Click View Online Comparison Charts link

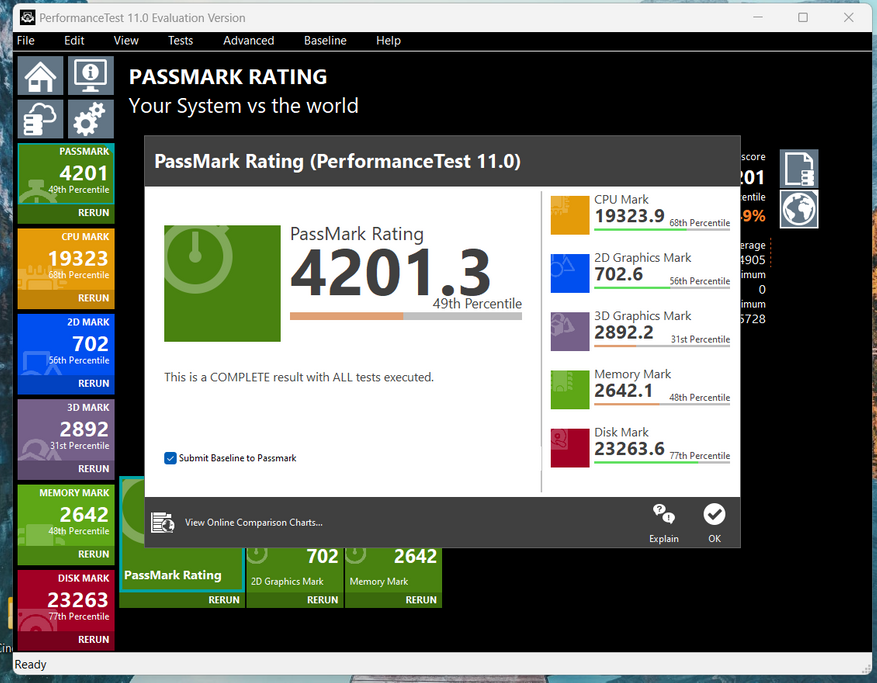click(253, 522)
